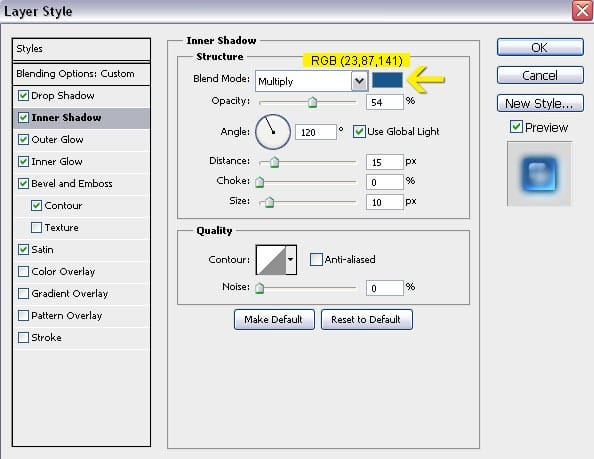Toggle the Inner Glow checkbox

click(23, 161)
